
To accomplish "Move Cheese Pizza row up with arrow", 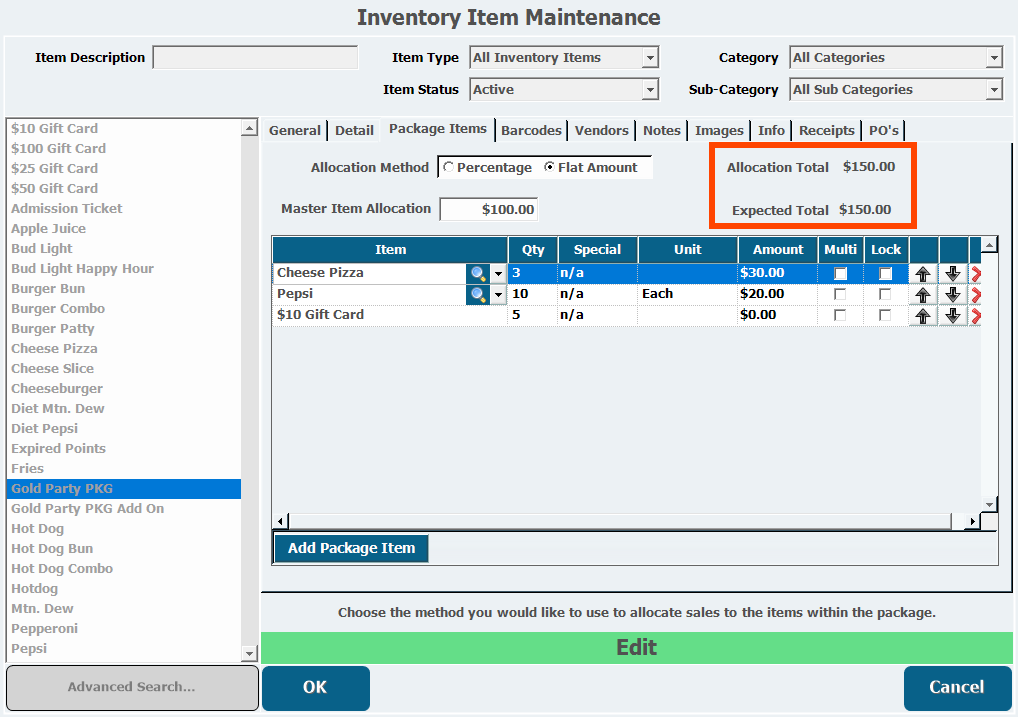I will [923, 273].
